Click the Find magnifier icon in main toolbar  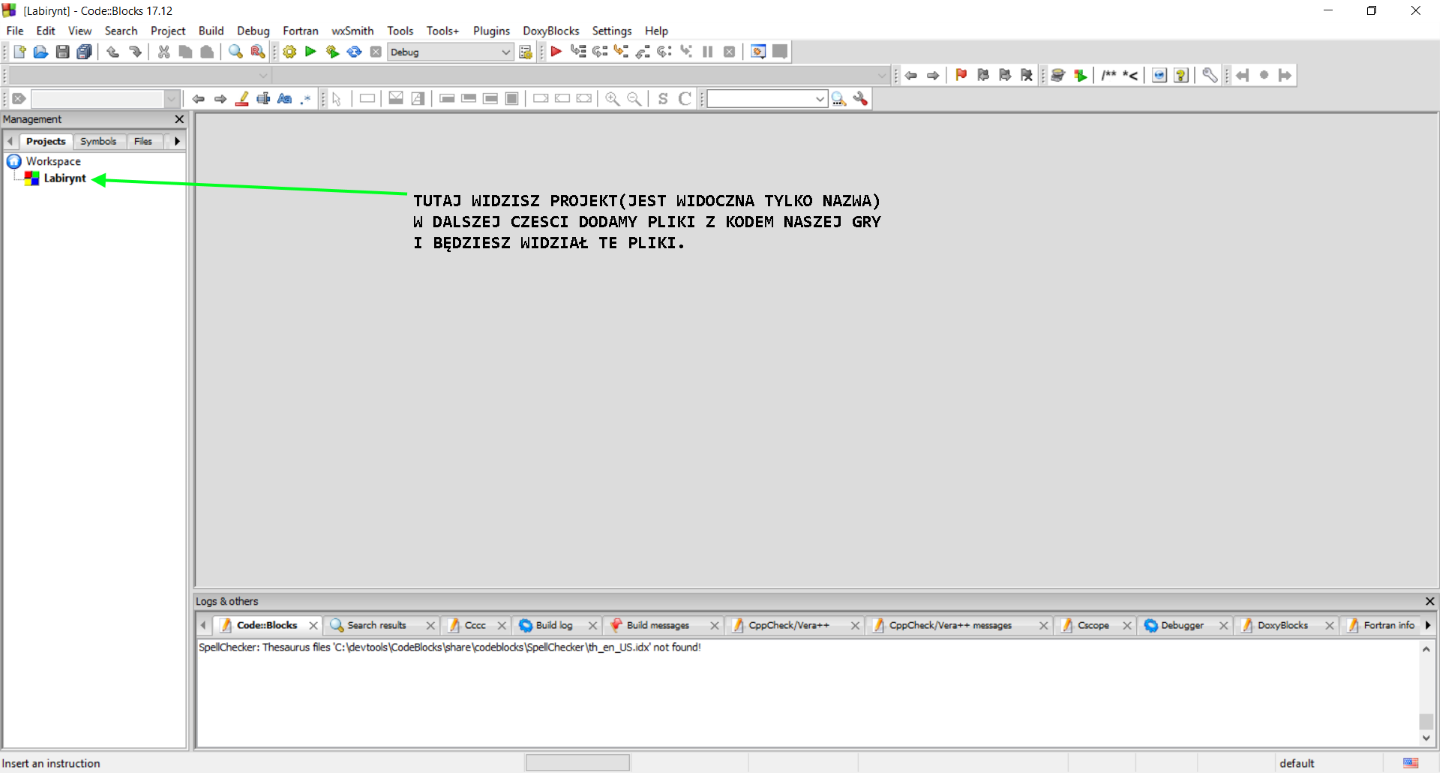[236, 52]
